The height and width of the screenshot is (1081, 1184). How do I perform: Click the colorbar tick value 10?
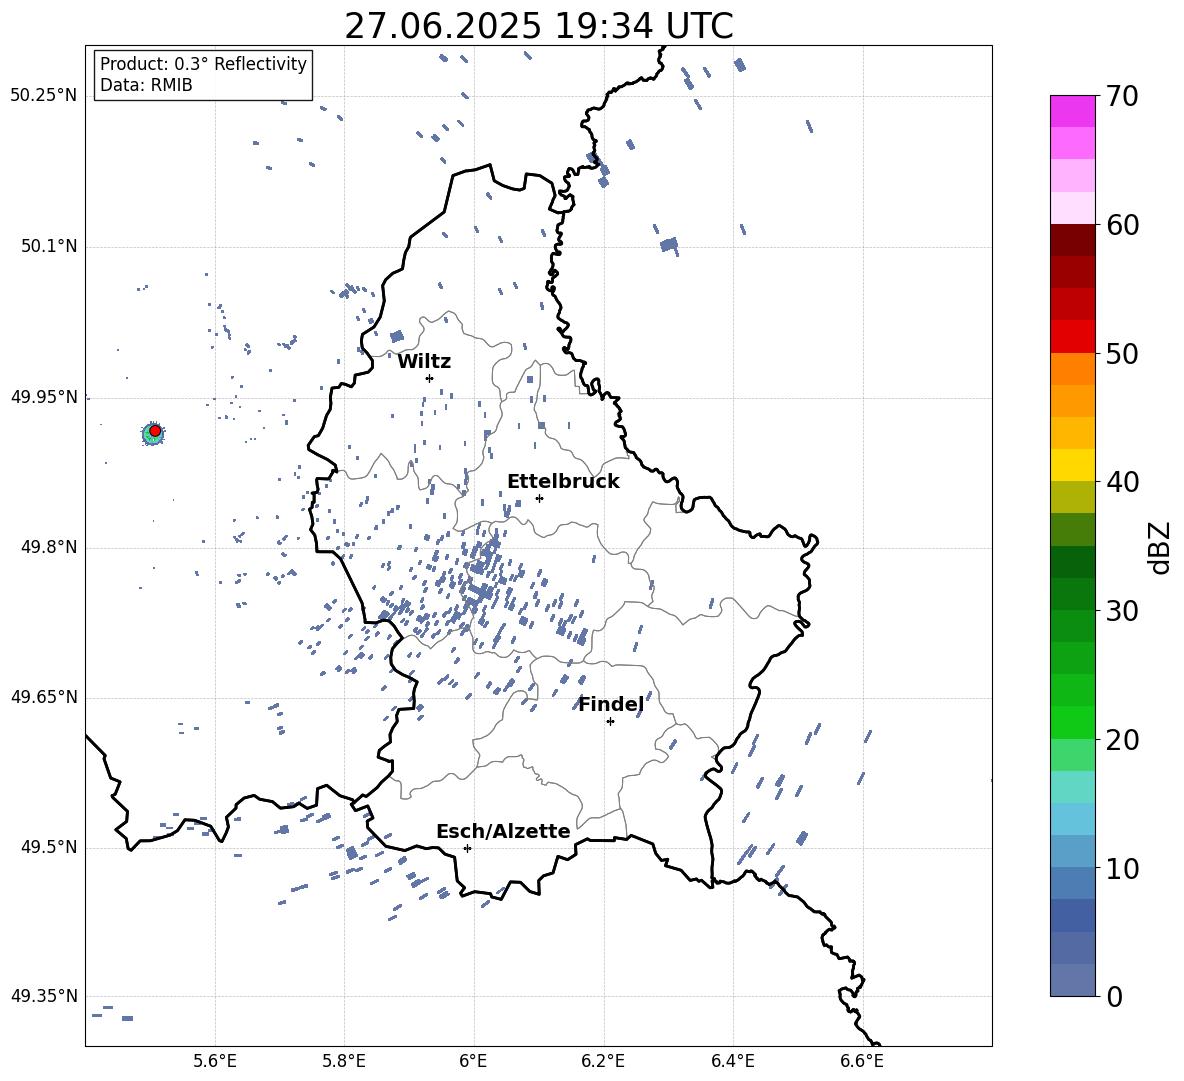click(1121, 868)
